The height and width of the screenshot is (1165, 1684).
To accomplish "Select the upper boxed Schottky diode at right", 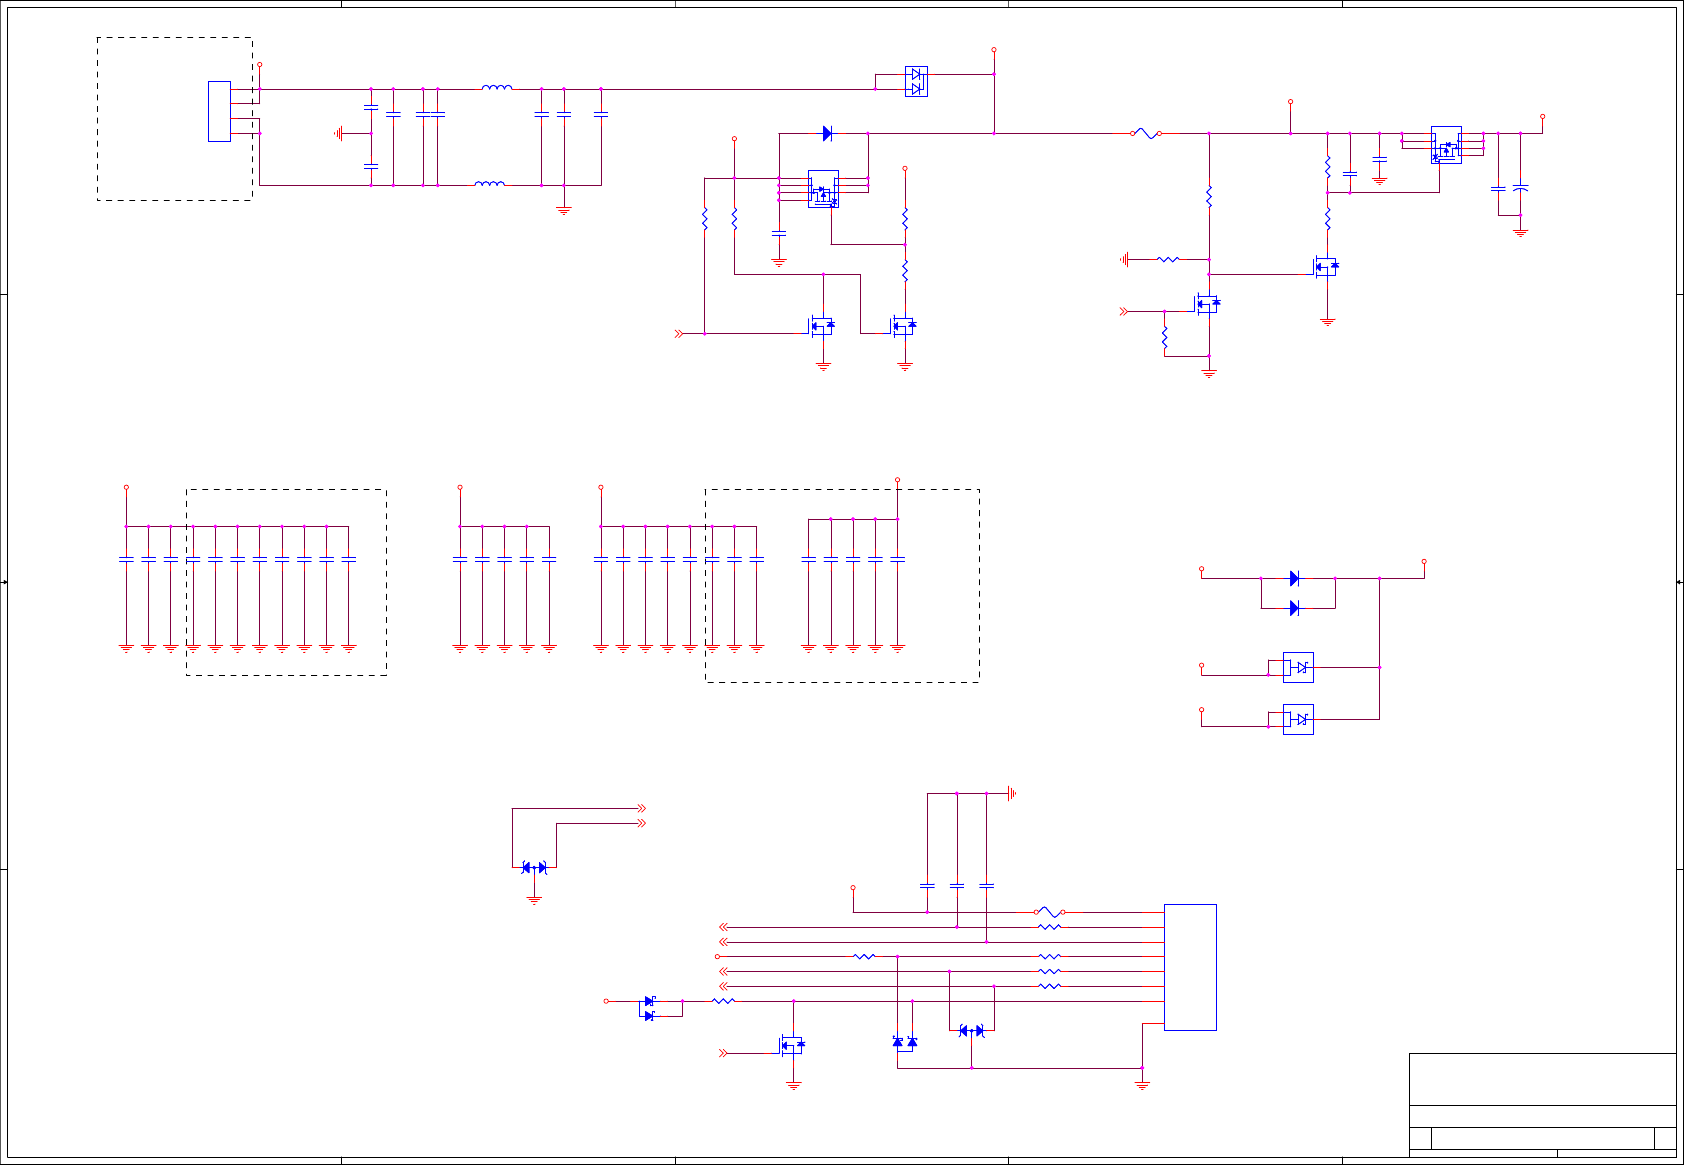I will [x=1298, y=667].
